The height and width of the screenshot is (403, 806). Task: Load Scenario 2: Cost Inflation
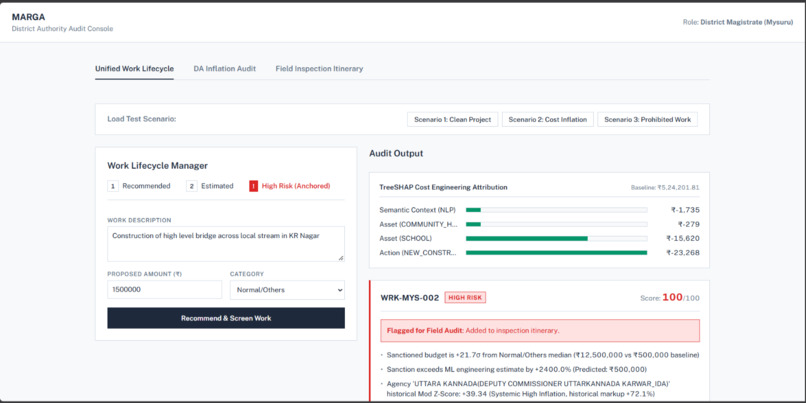[x=547, y=119]
